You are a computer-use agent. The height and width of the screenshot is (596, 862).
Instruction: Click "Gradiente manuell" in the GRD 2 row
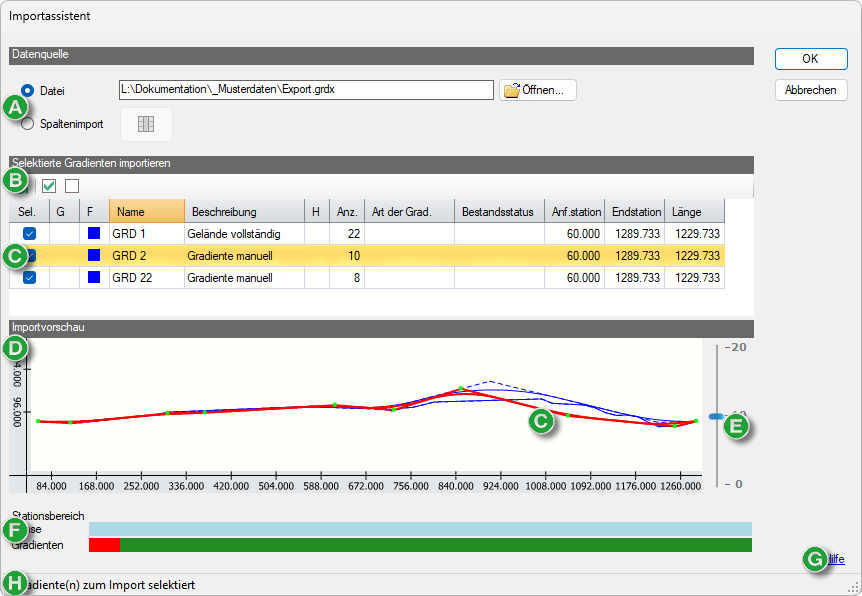[x=245, y=256]
